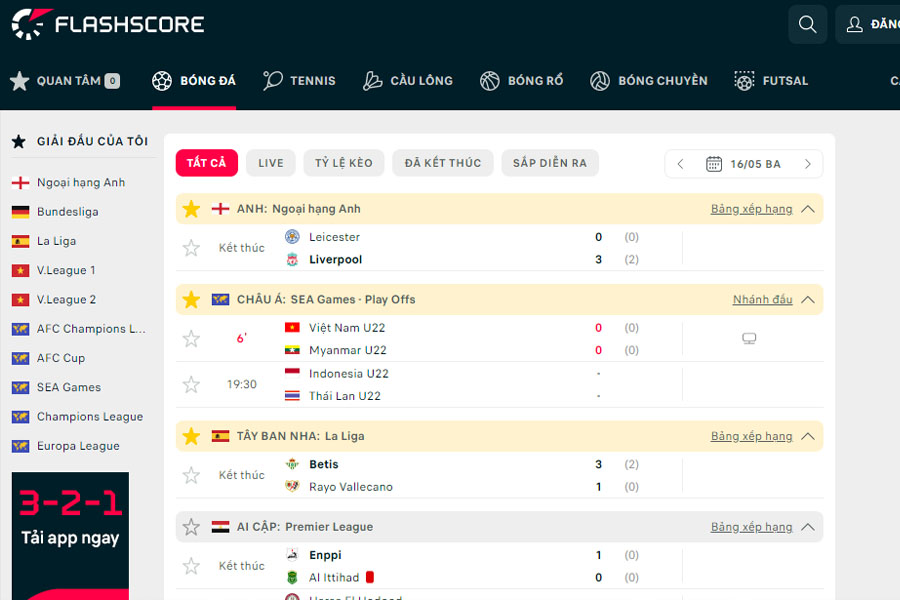Open the search magnifier icon
This screenshot has width=900, height=600.
click(807, 24)
